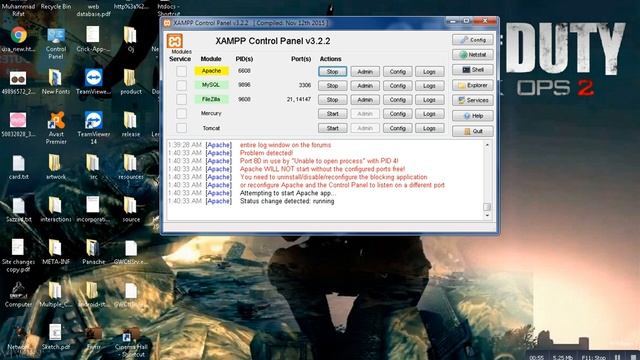This screenshot has height=360, width=640.
Task: Open Netstat from the side panel
Action: [473, 55]
